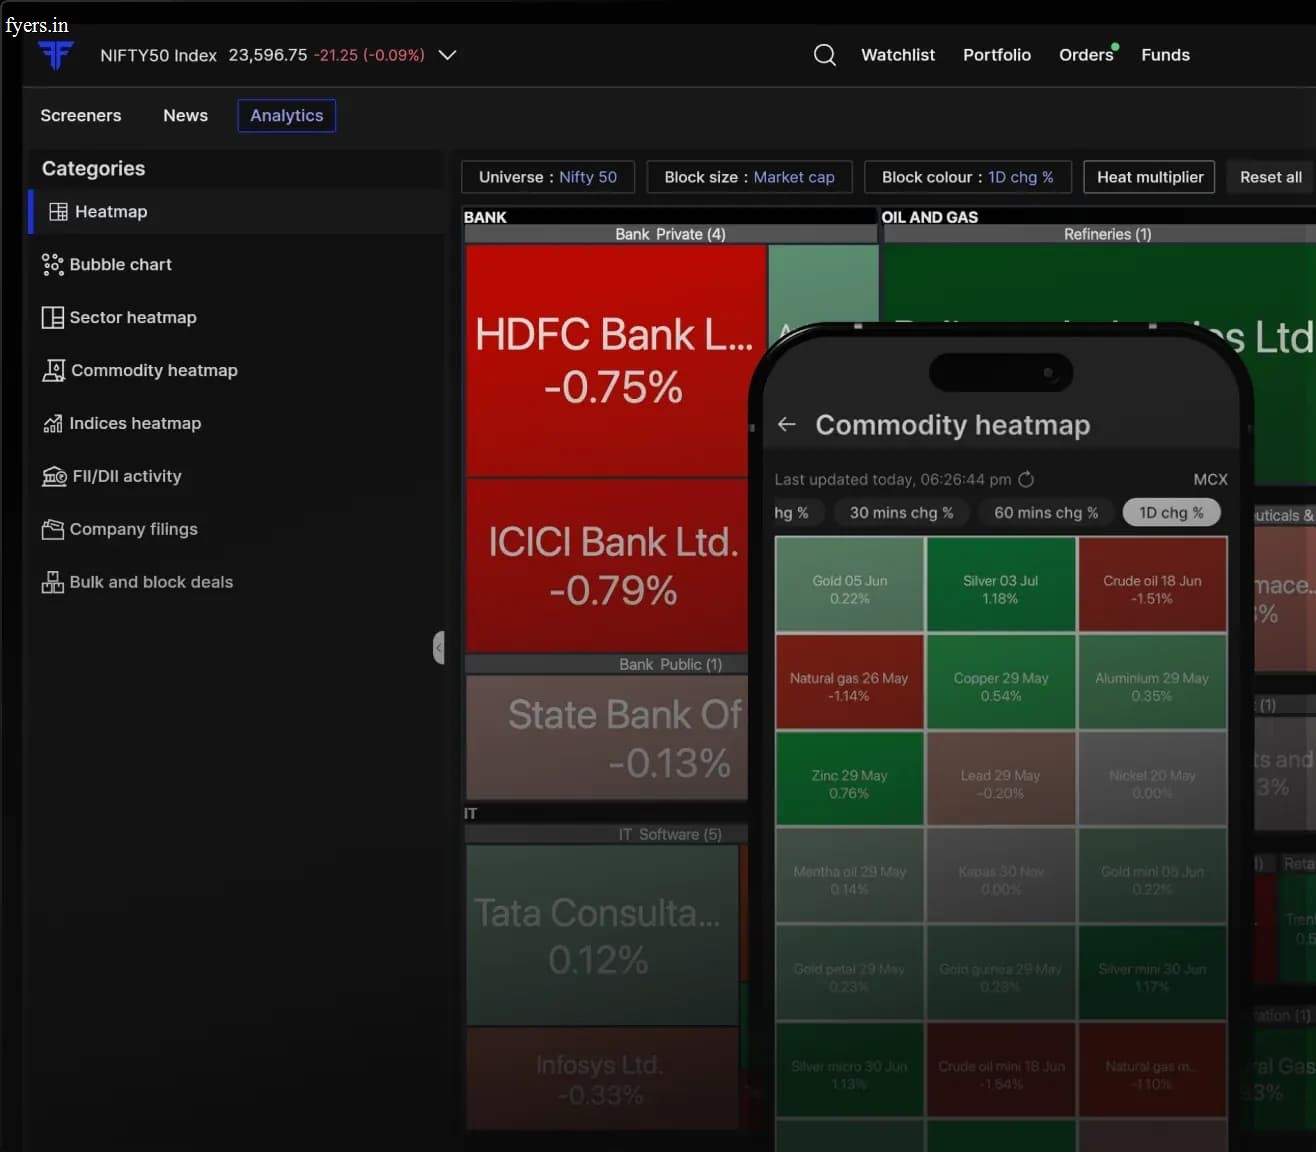Click the Bulk and block deals icon

(x=53, y=582)
